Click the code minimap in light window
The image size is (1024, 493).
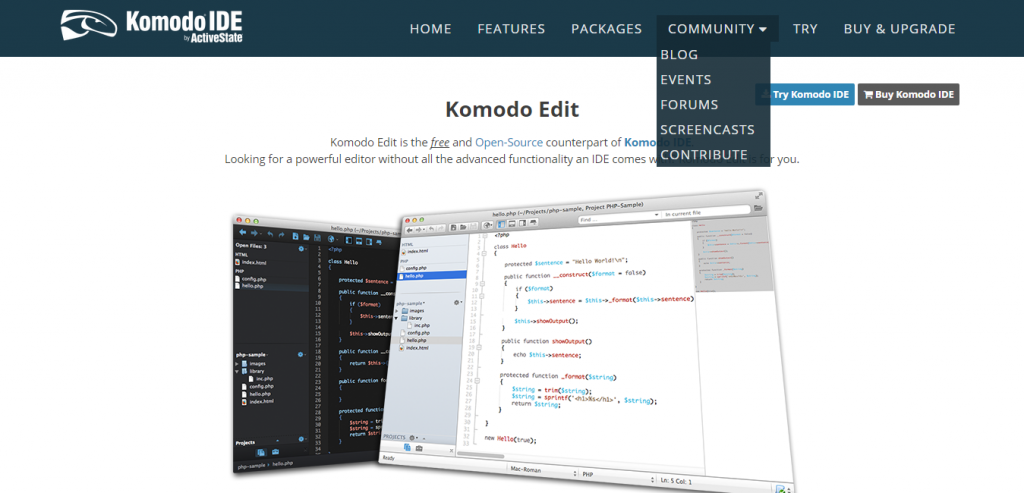(734, 255)
